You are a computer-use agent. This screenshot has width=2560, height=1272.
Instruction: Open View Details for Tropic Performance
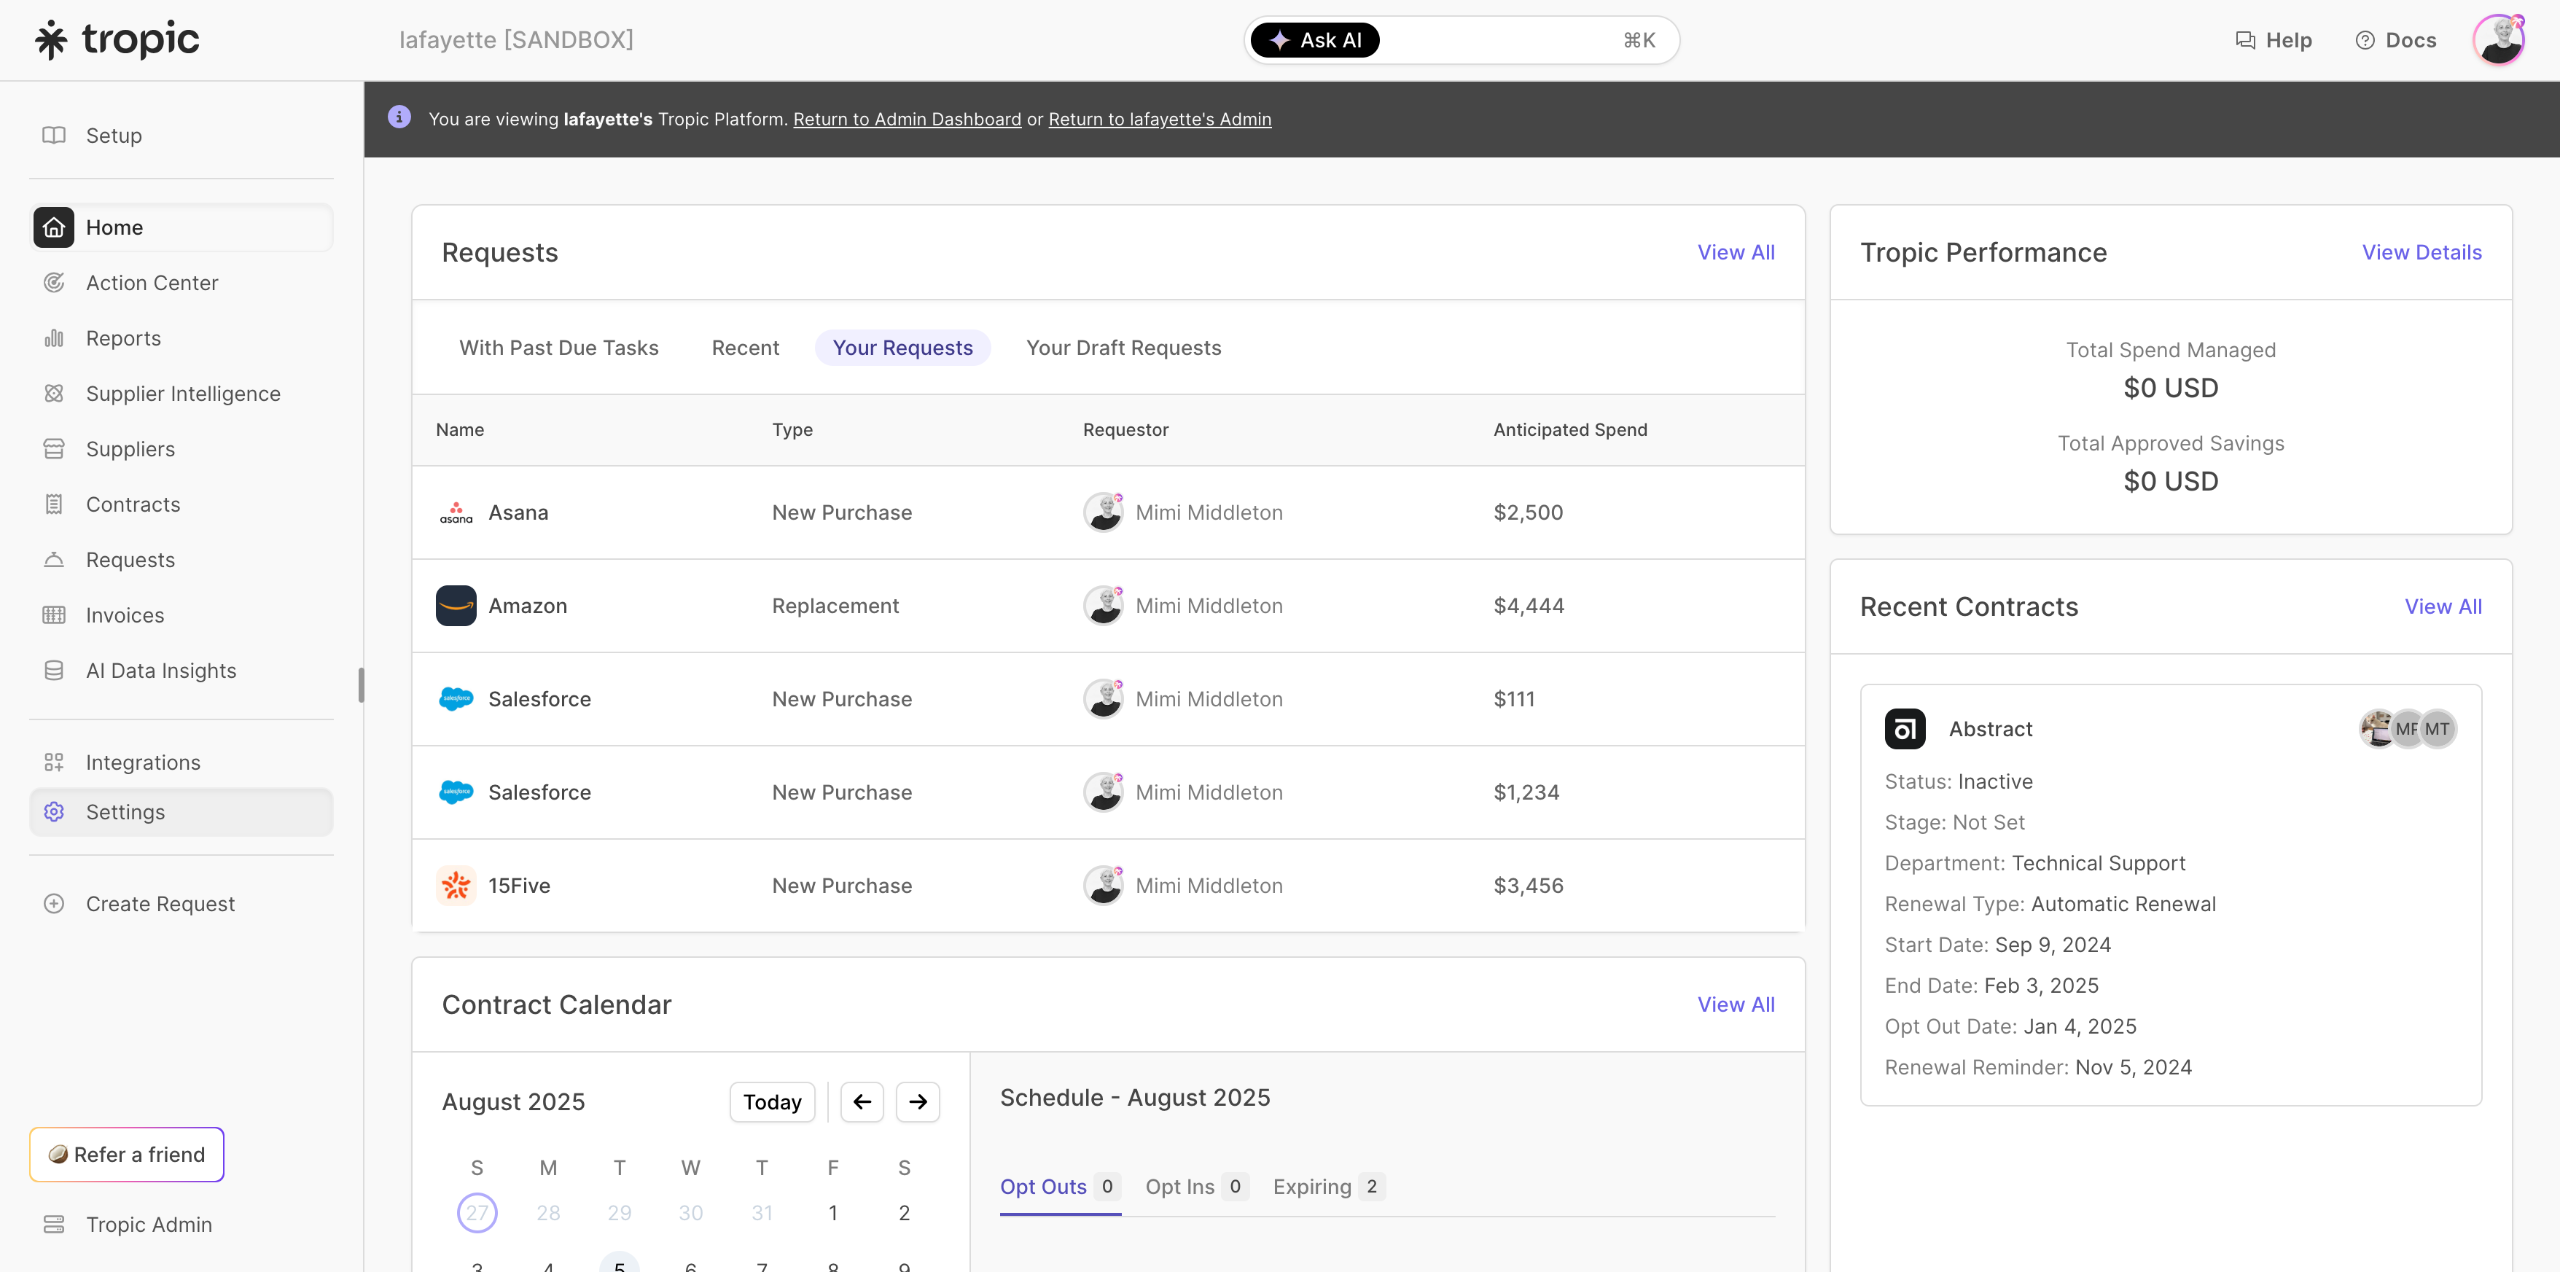coord(2421,253)
